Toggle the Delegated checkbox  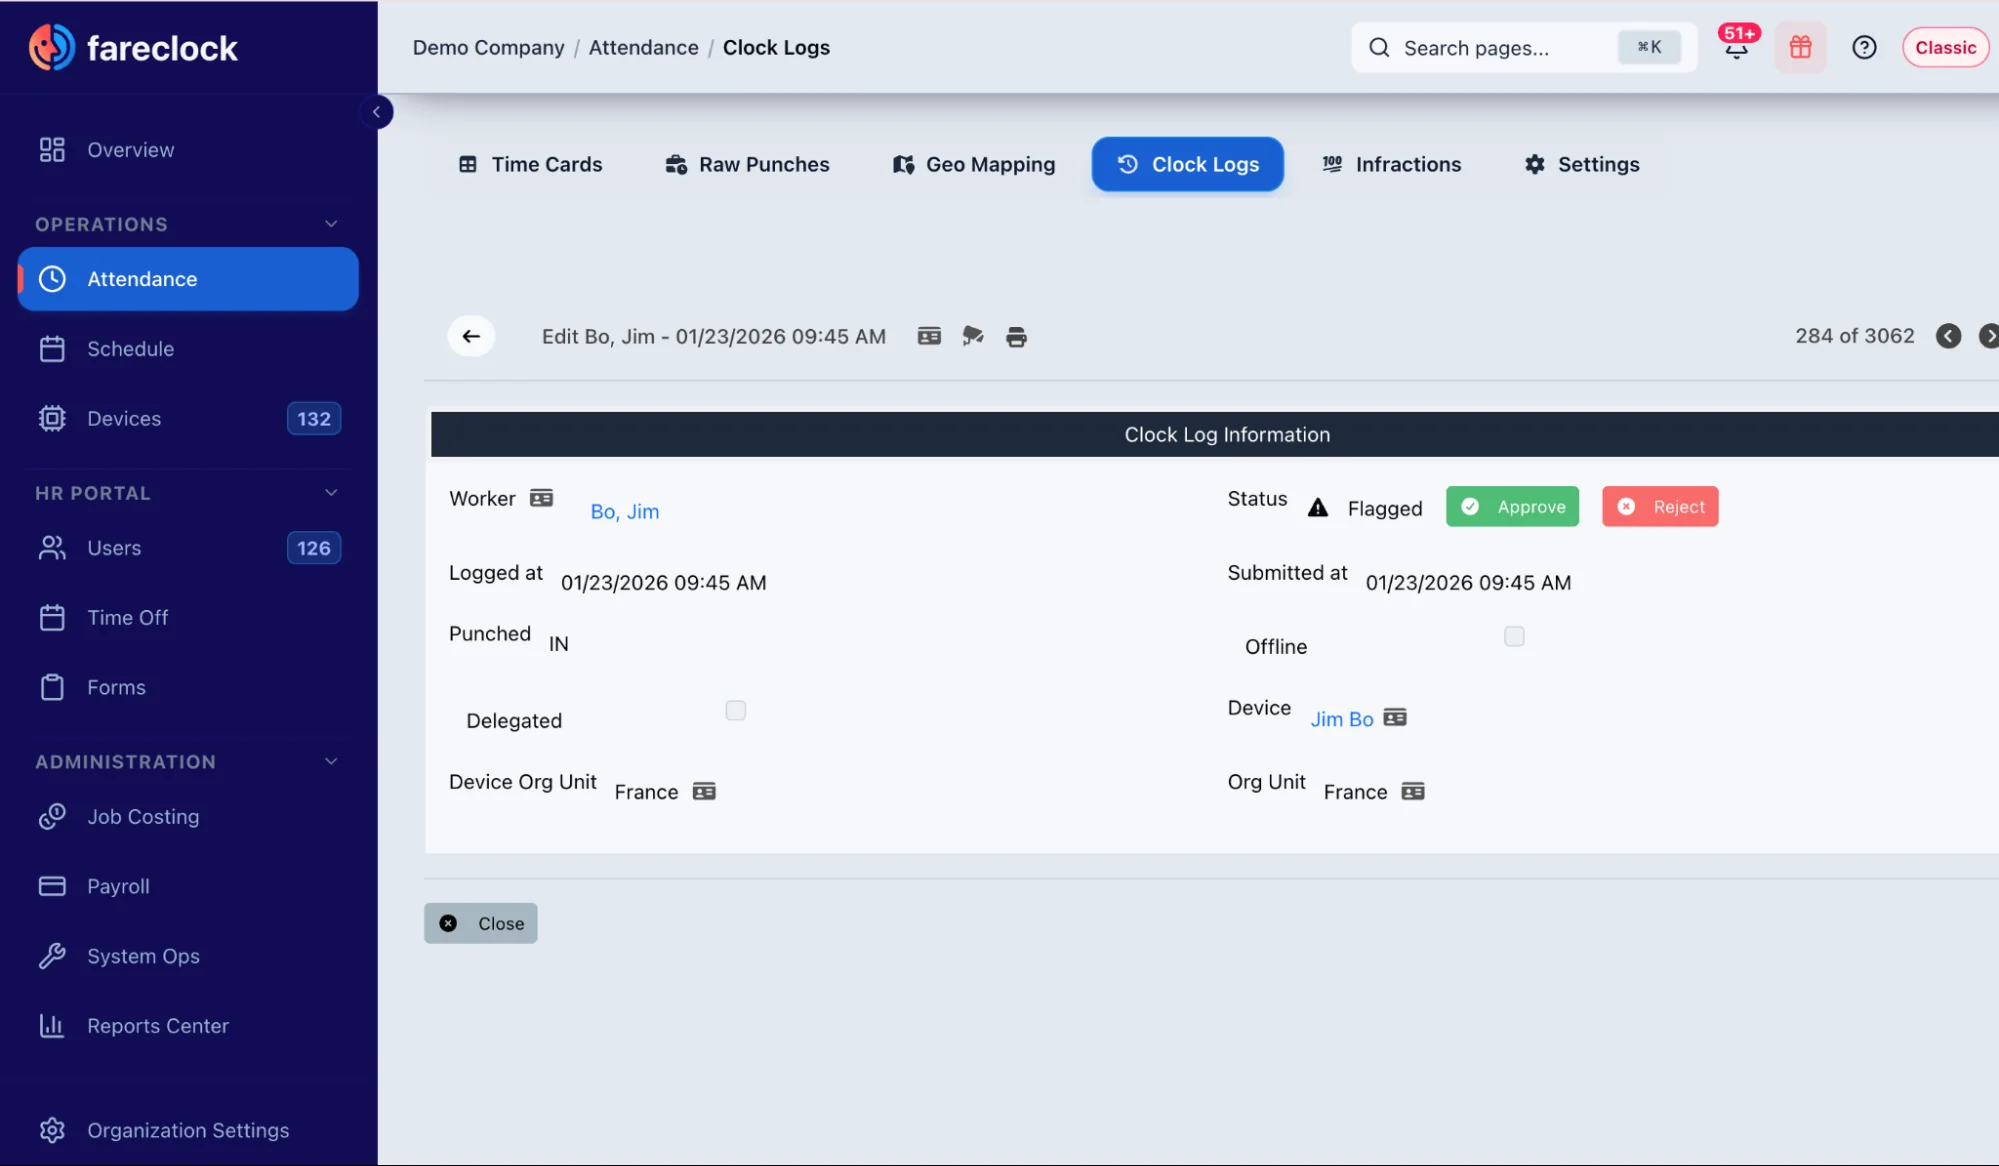click(x=735, y=710)
